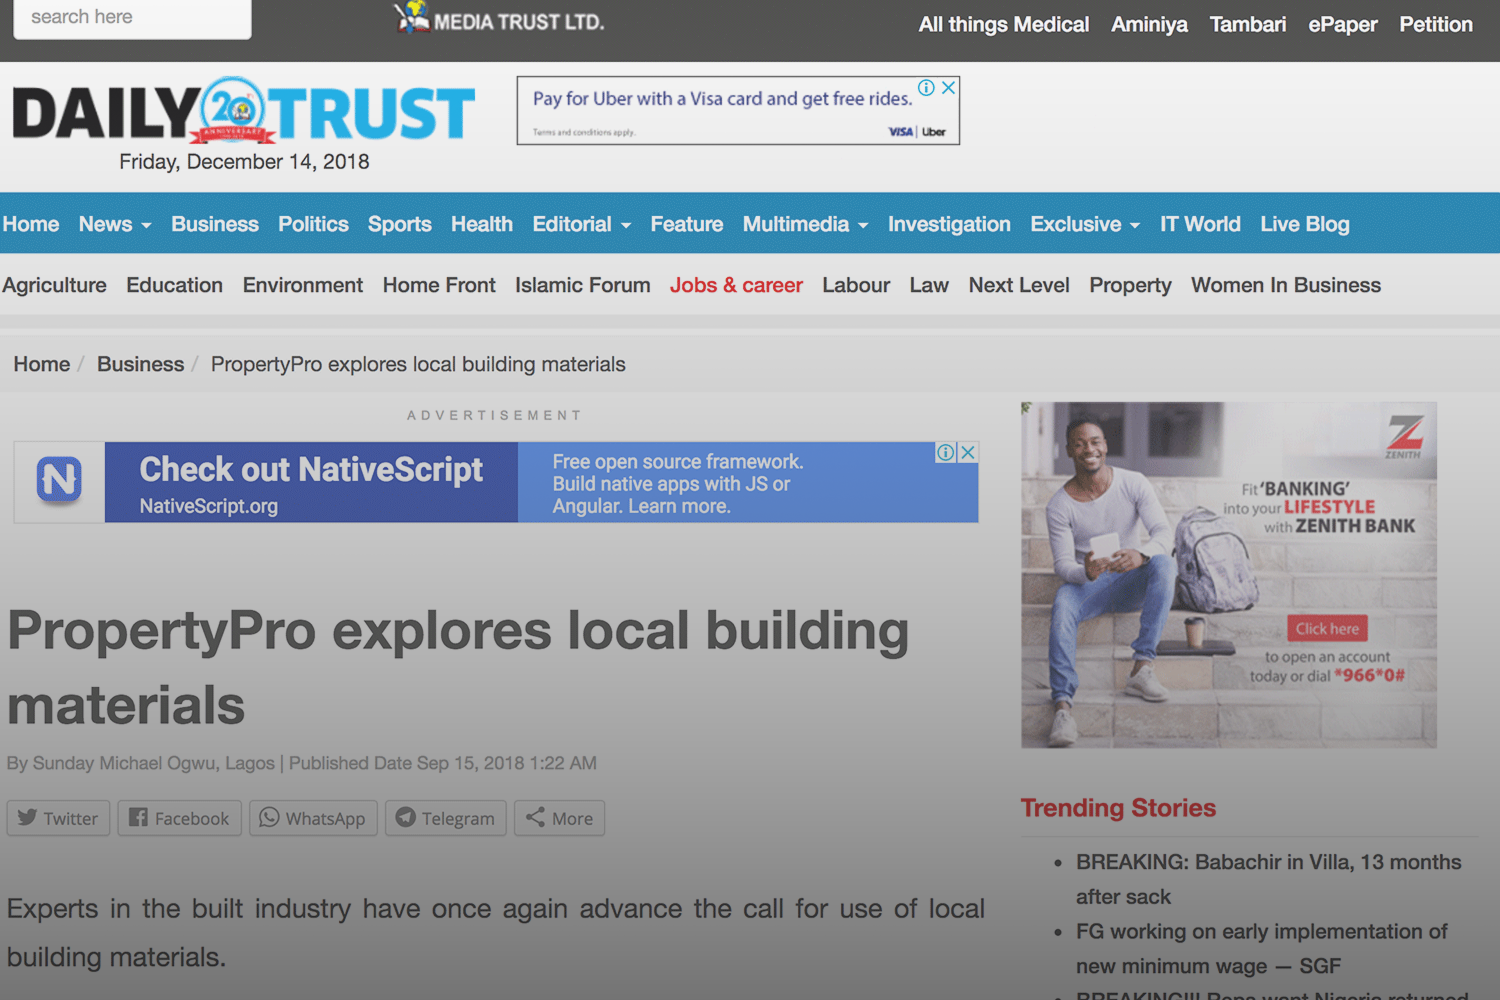Open More sharing options
The width and height of the screenshot is (1500, 1000).
click(559, 818)
